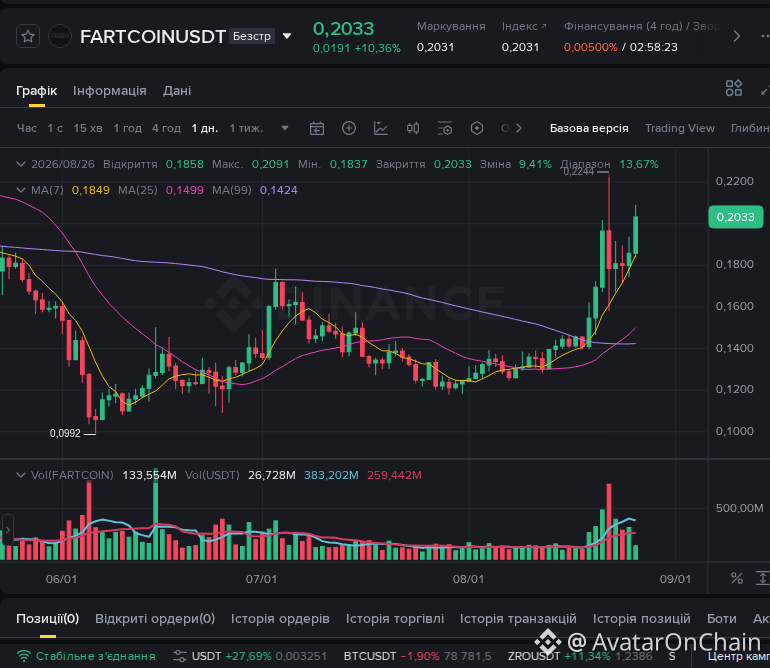Select the 15 хв interval
Viewport: 770px width, 668px height.
tap(88, 128)
